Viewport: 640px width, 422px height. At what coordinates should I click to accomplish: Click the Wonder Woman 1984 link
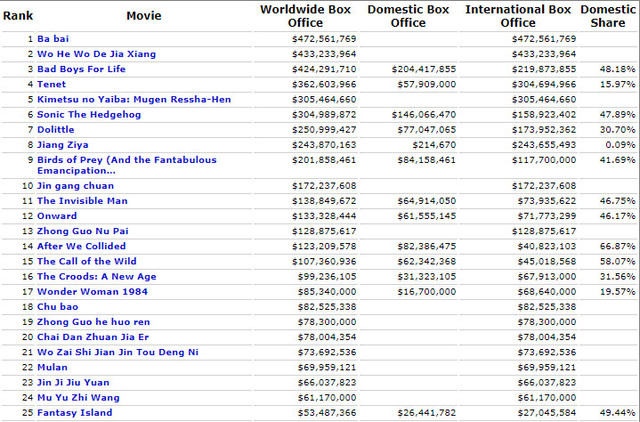92,291
